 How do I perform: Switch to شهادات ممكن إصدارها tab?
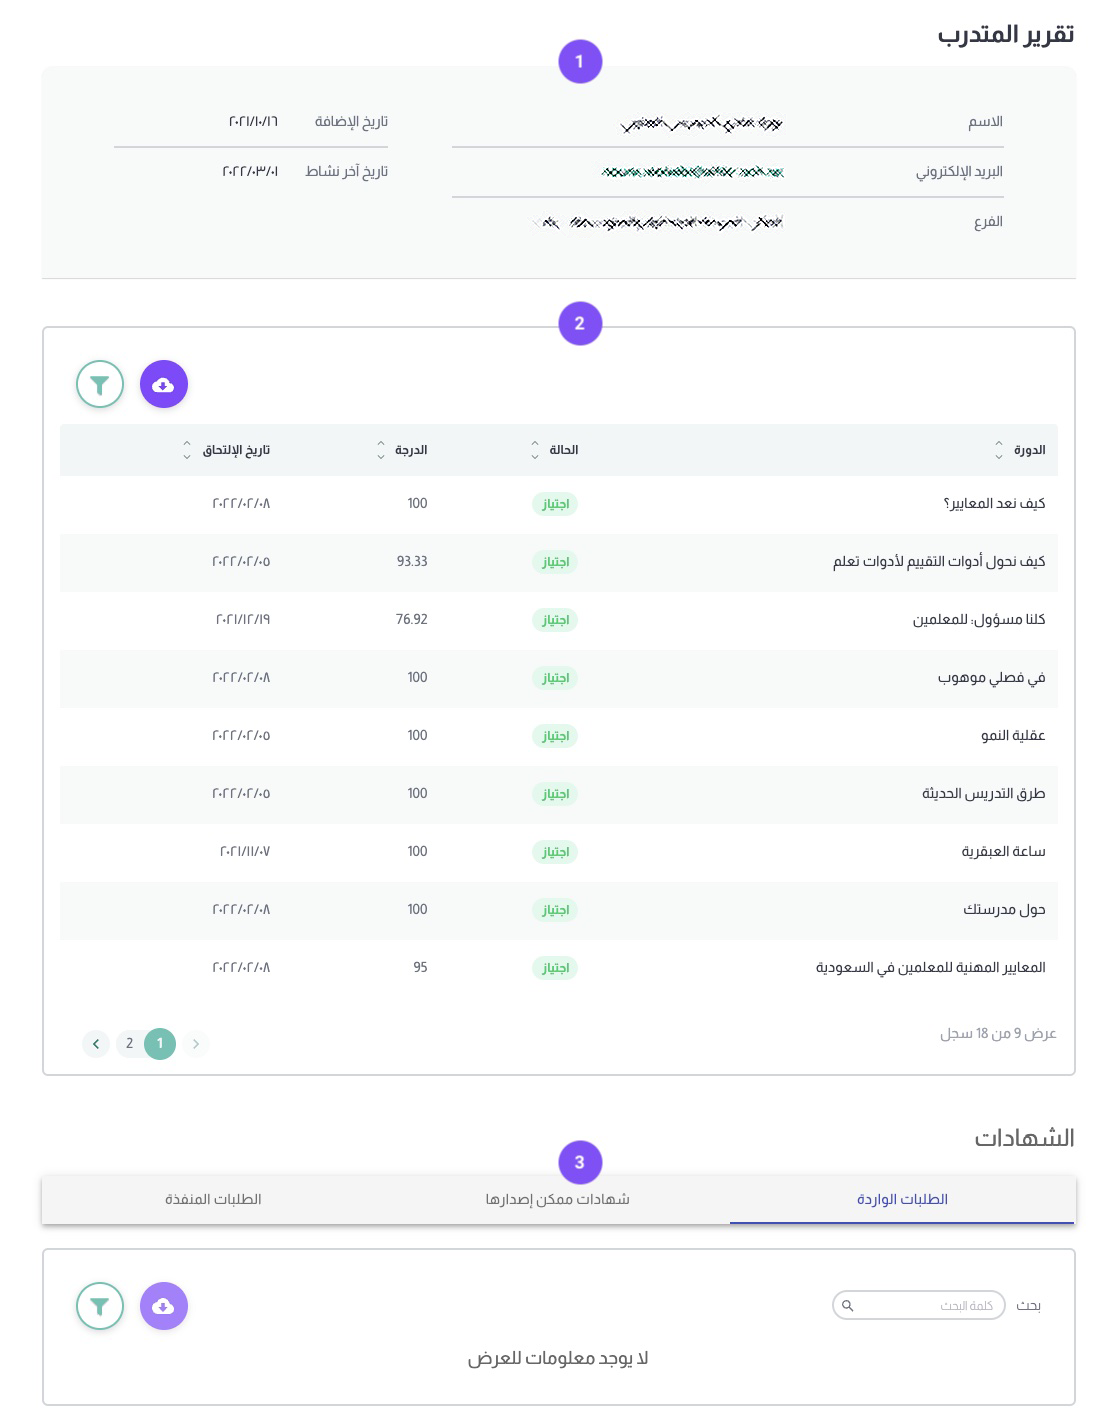tap(557, 1199)
